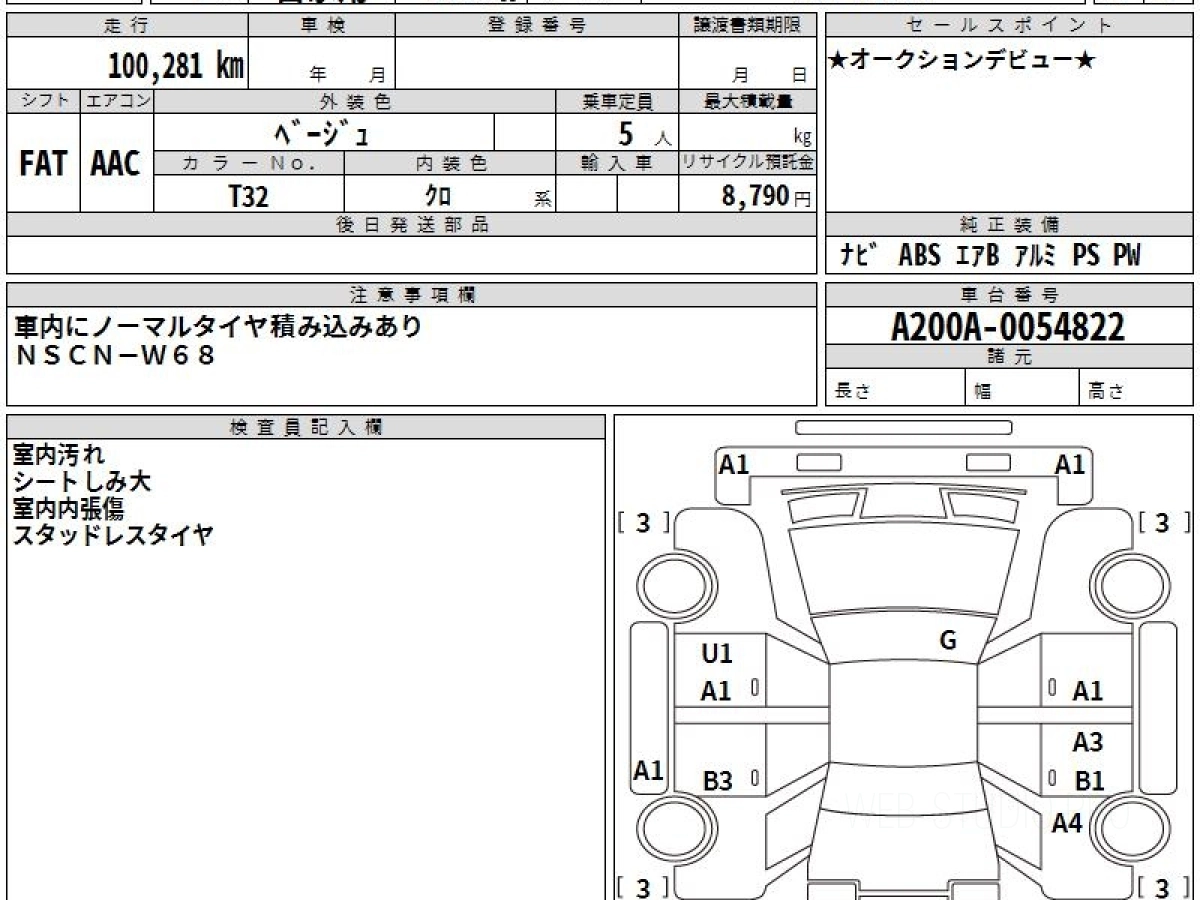Image resolution: width=1200 pixels, height=900 pixels.
Task: Click the エアB equipment entry
Action: coord(977,256)
